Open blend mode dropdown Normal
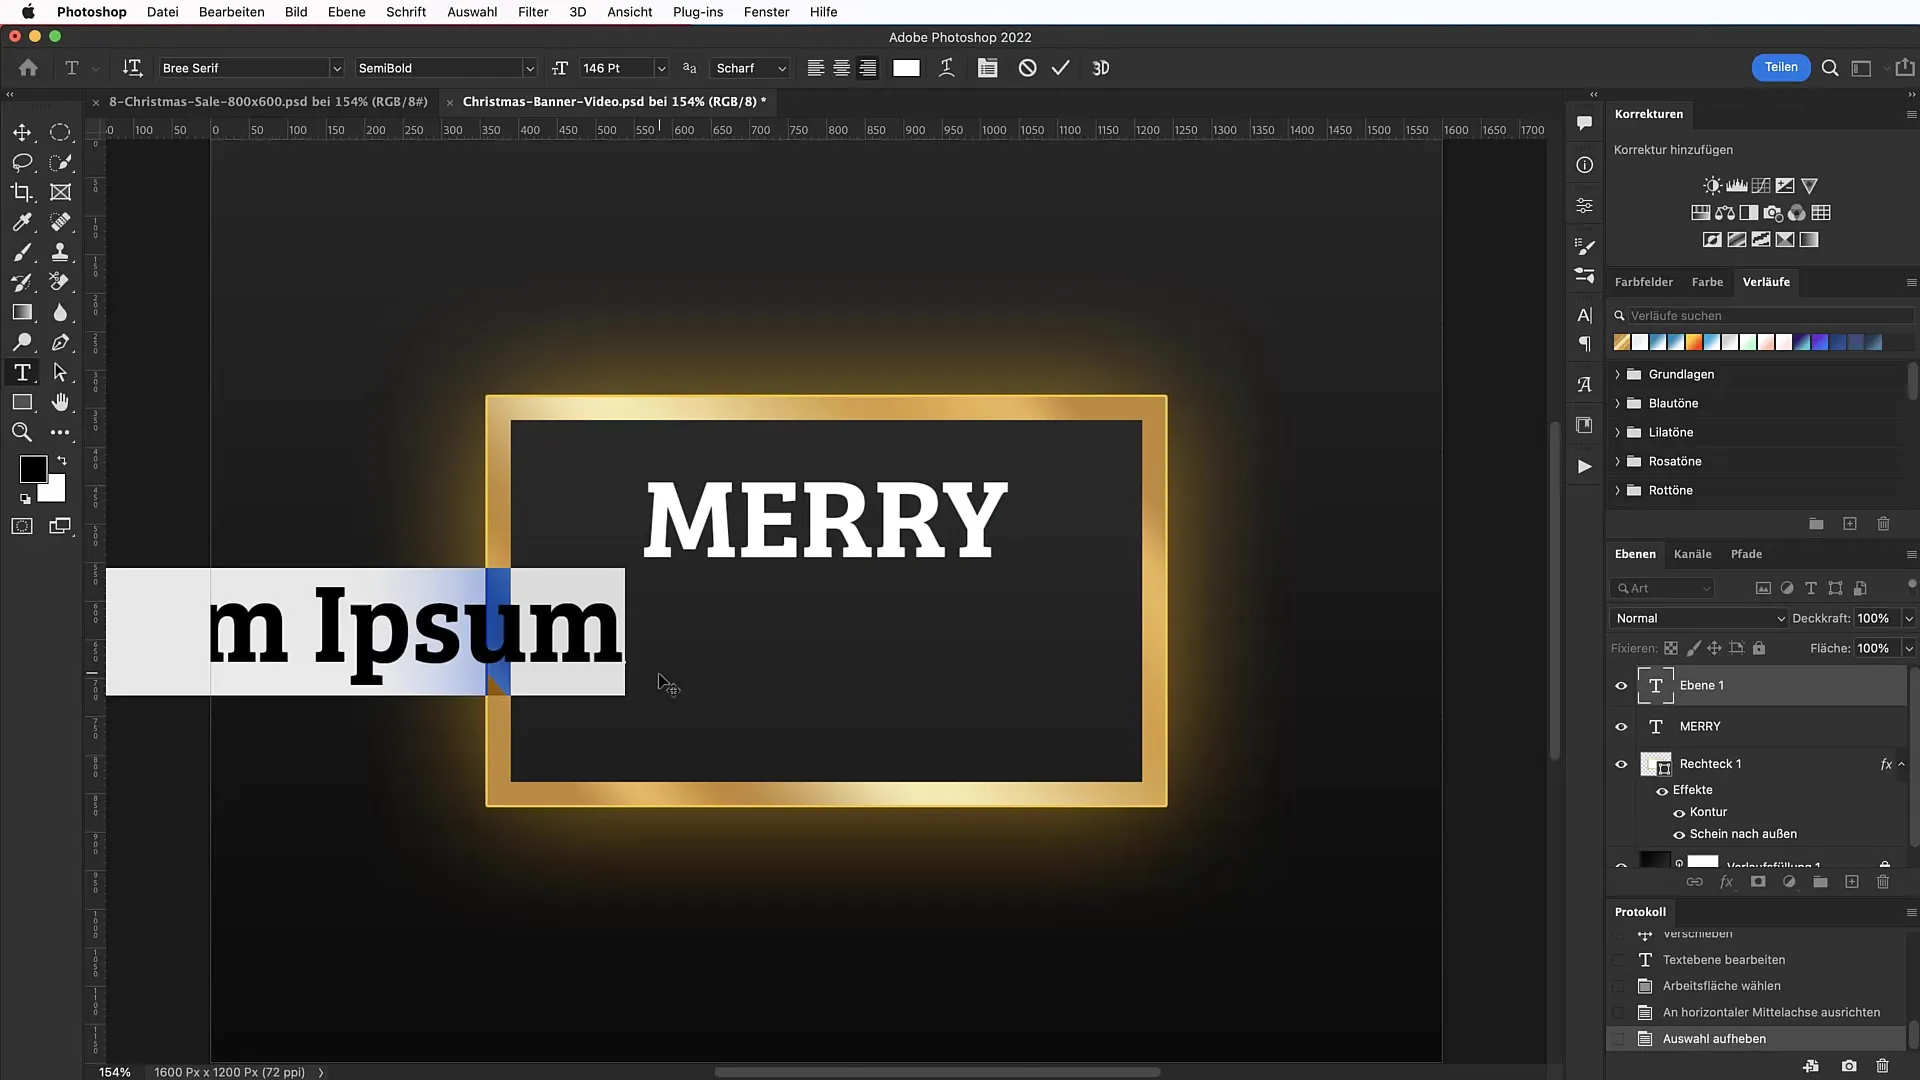This screenshot has height=1080, width=1920. pos(1699,619)
